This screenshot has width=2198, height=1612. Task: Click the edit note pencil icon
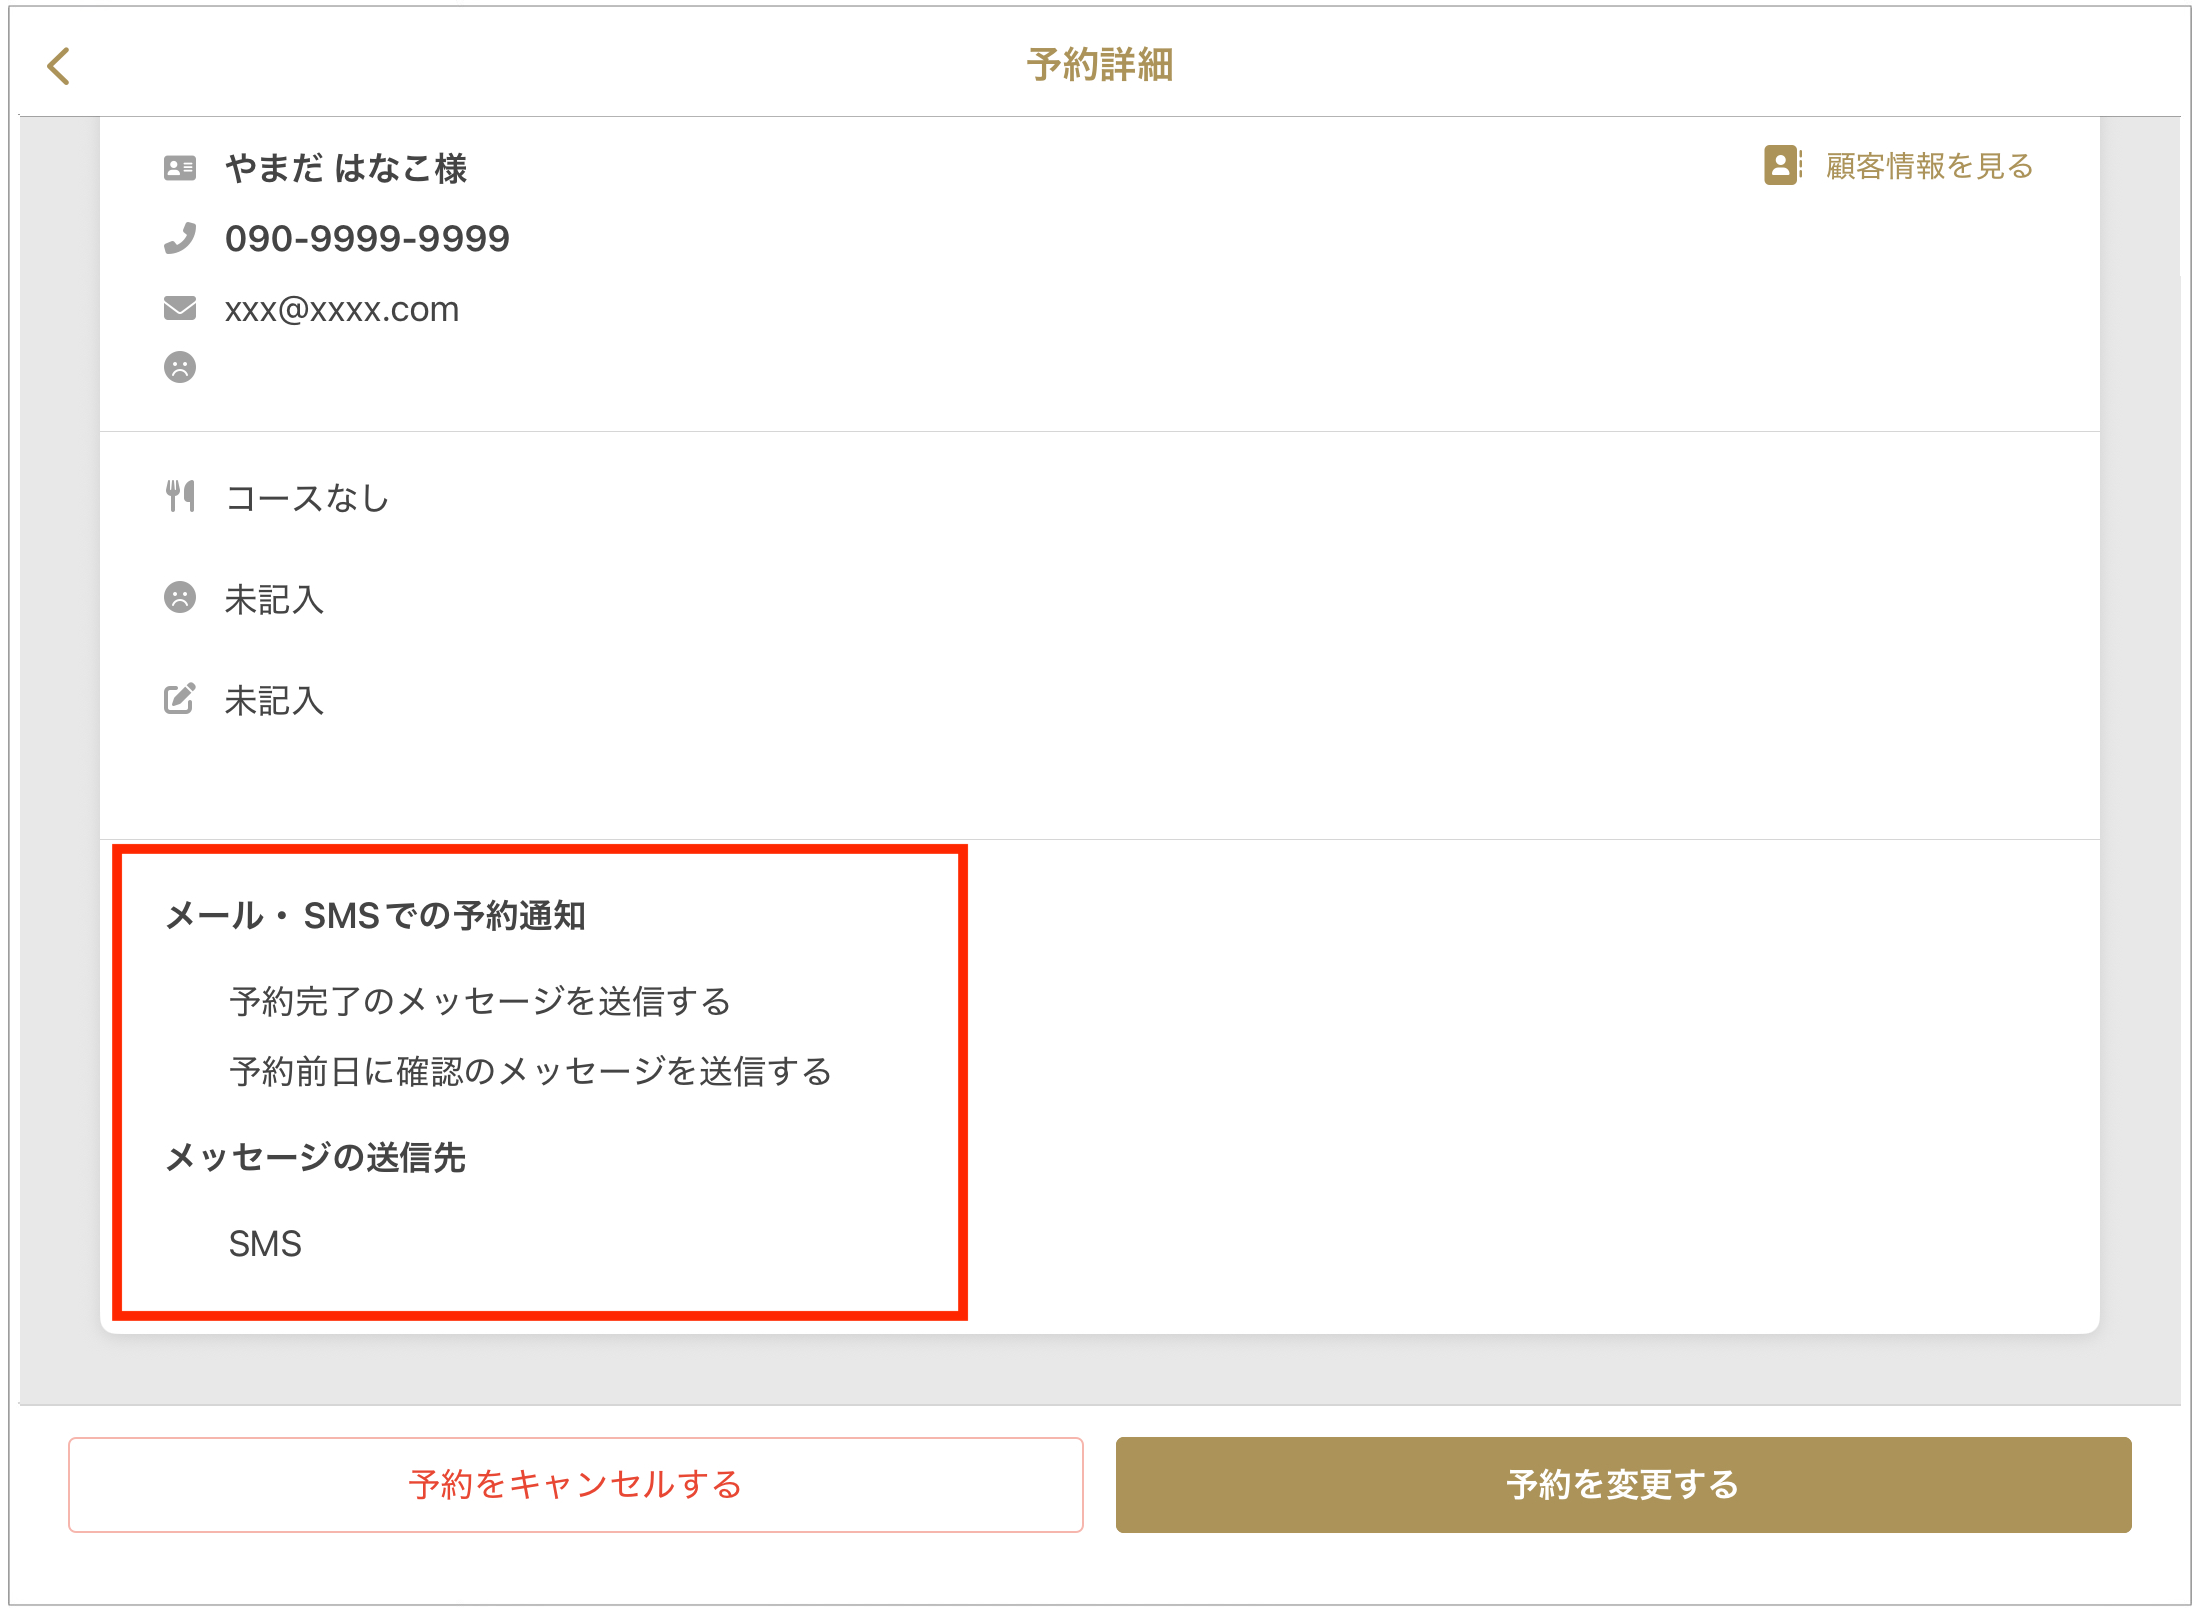[180, 699]
